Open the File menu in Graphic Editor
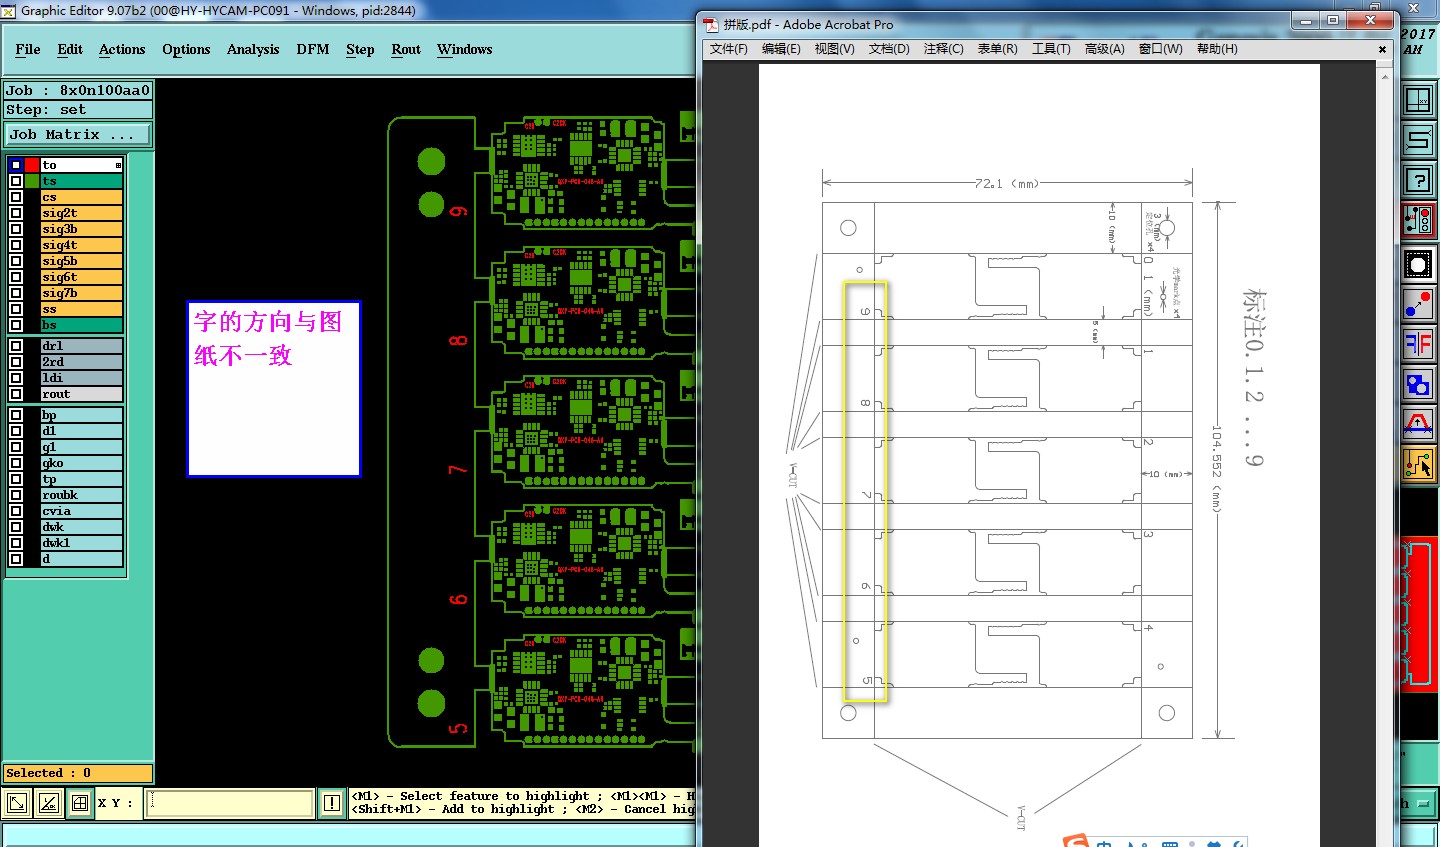 28,49
